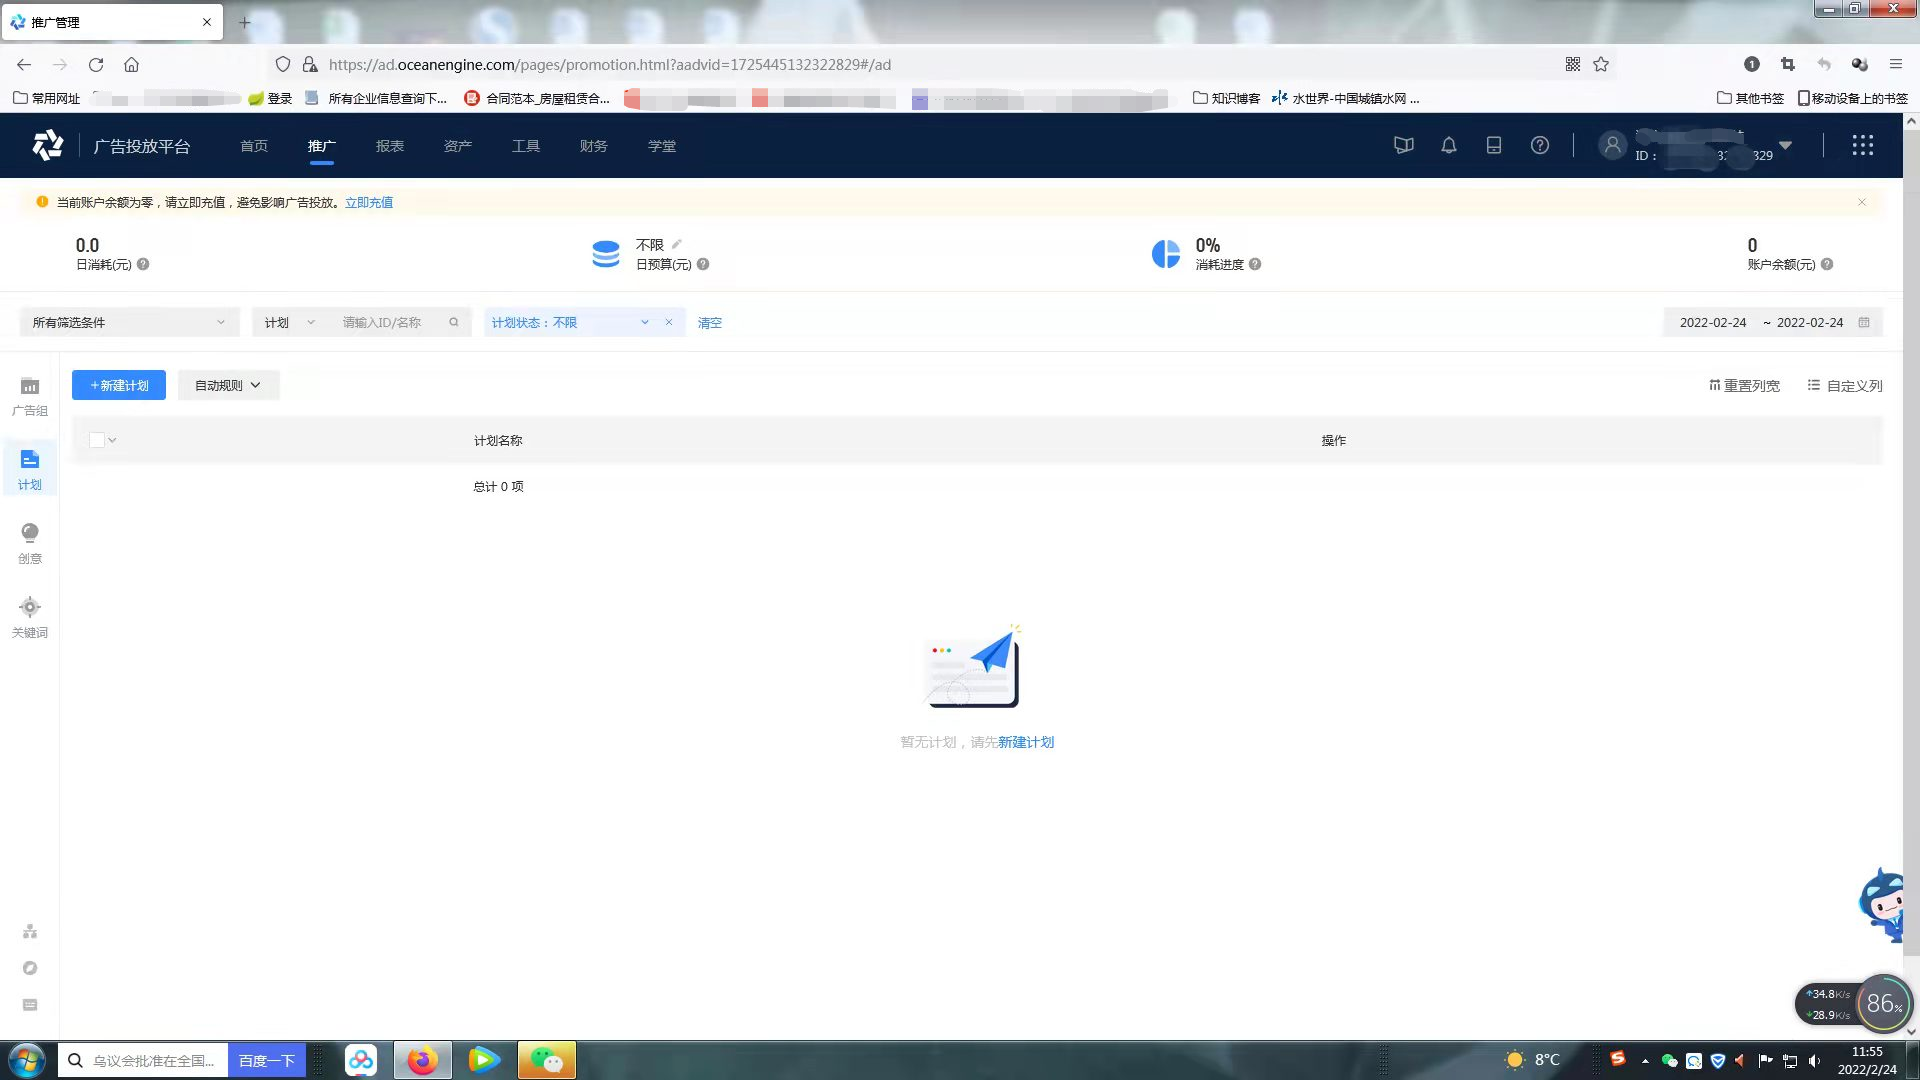Open the book guide icon in header

click(1404, 146)
